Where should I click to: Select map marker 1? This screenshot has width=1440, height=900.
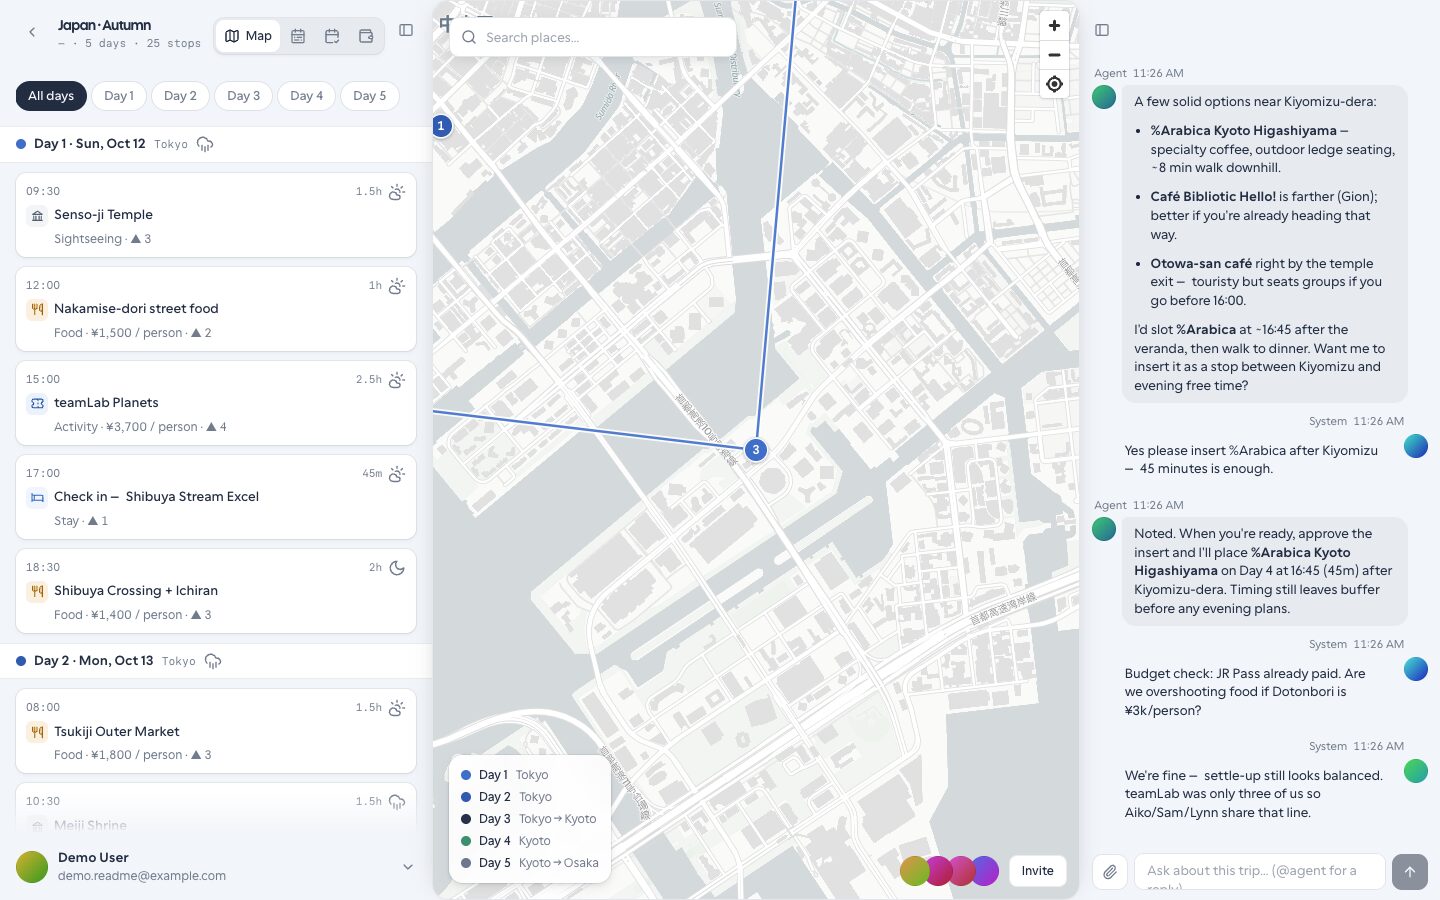pos(441,126)
